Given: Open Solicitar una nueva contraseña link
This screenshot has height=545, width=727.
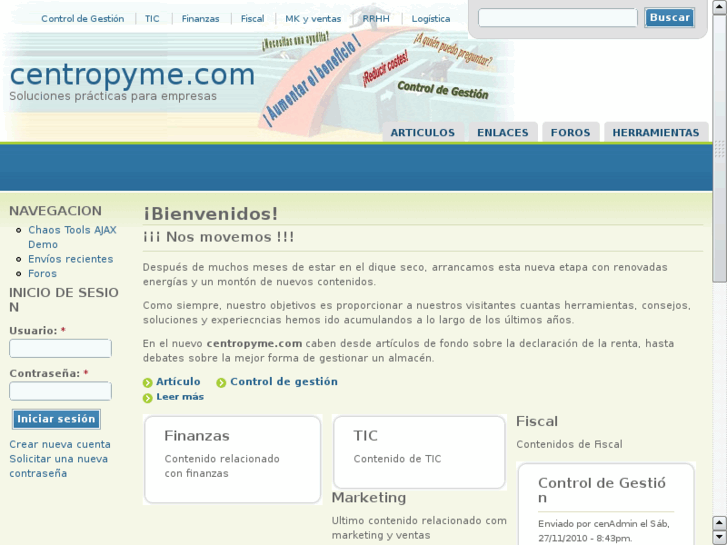Looking at the screenshot, I should coord(58,466).
